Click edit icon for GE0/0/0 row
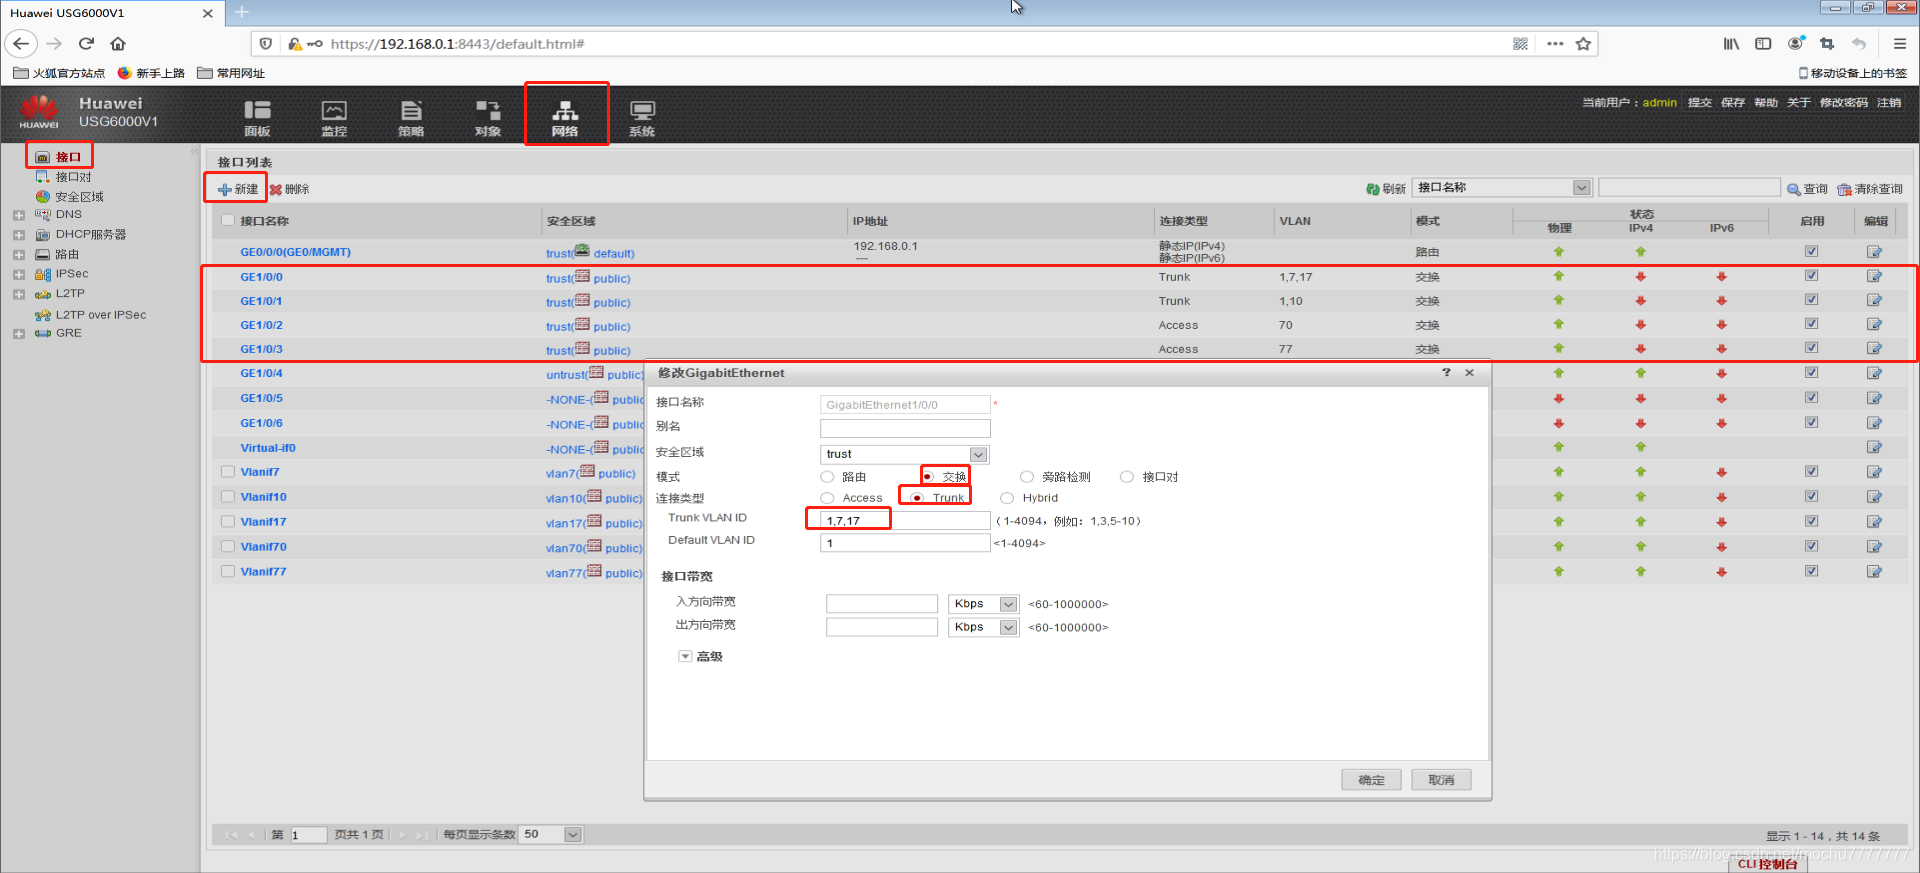The height and width of the screenshot is (873, 1920). click(1874, 252)
